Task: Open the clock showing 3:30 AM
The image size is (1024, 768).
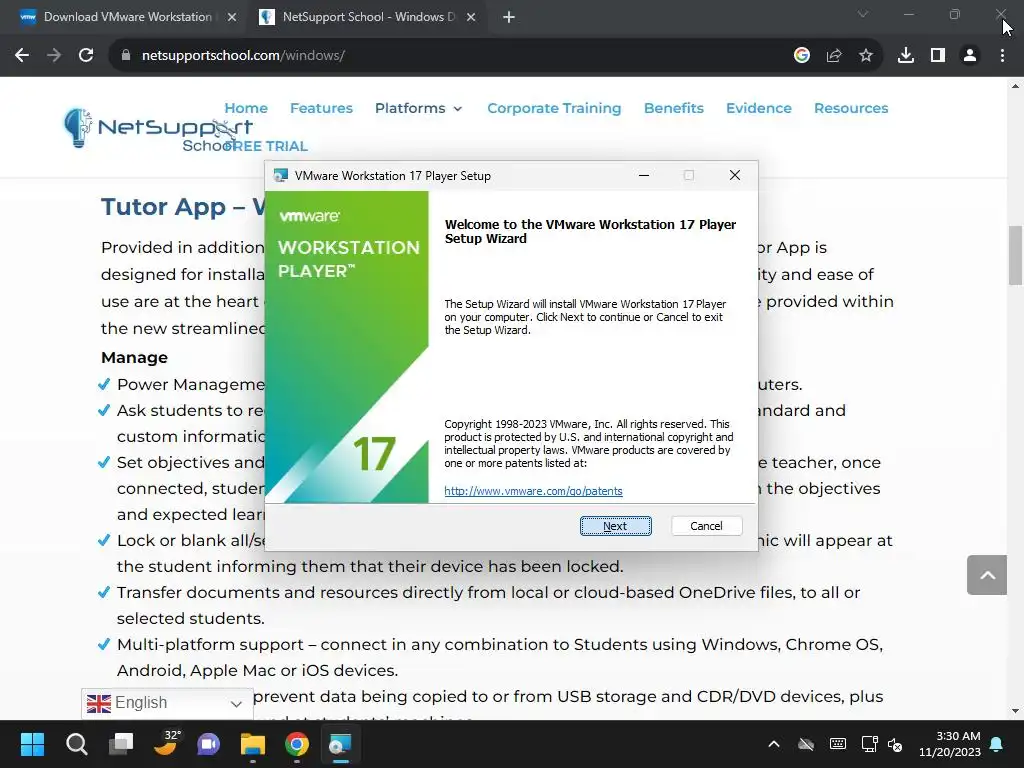Action: click(x=950, y=744)
